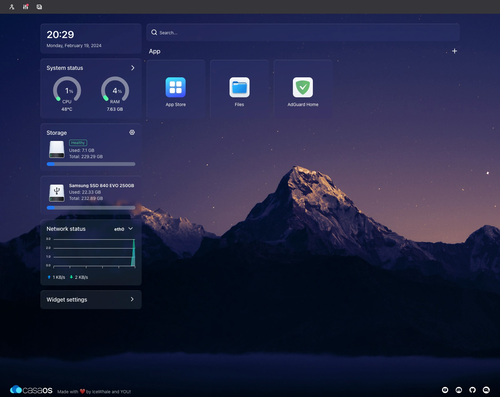Click the Search input field
Viewport: 500px width, 397px height.
[303, 32]
